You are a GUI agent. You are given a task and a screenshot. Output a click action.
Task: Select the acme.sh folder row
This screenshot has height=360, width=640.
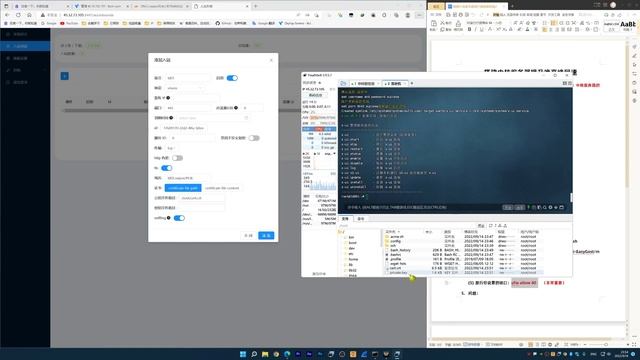(x=463, y=237)
